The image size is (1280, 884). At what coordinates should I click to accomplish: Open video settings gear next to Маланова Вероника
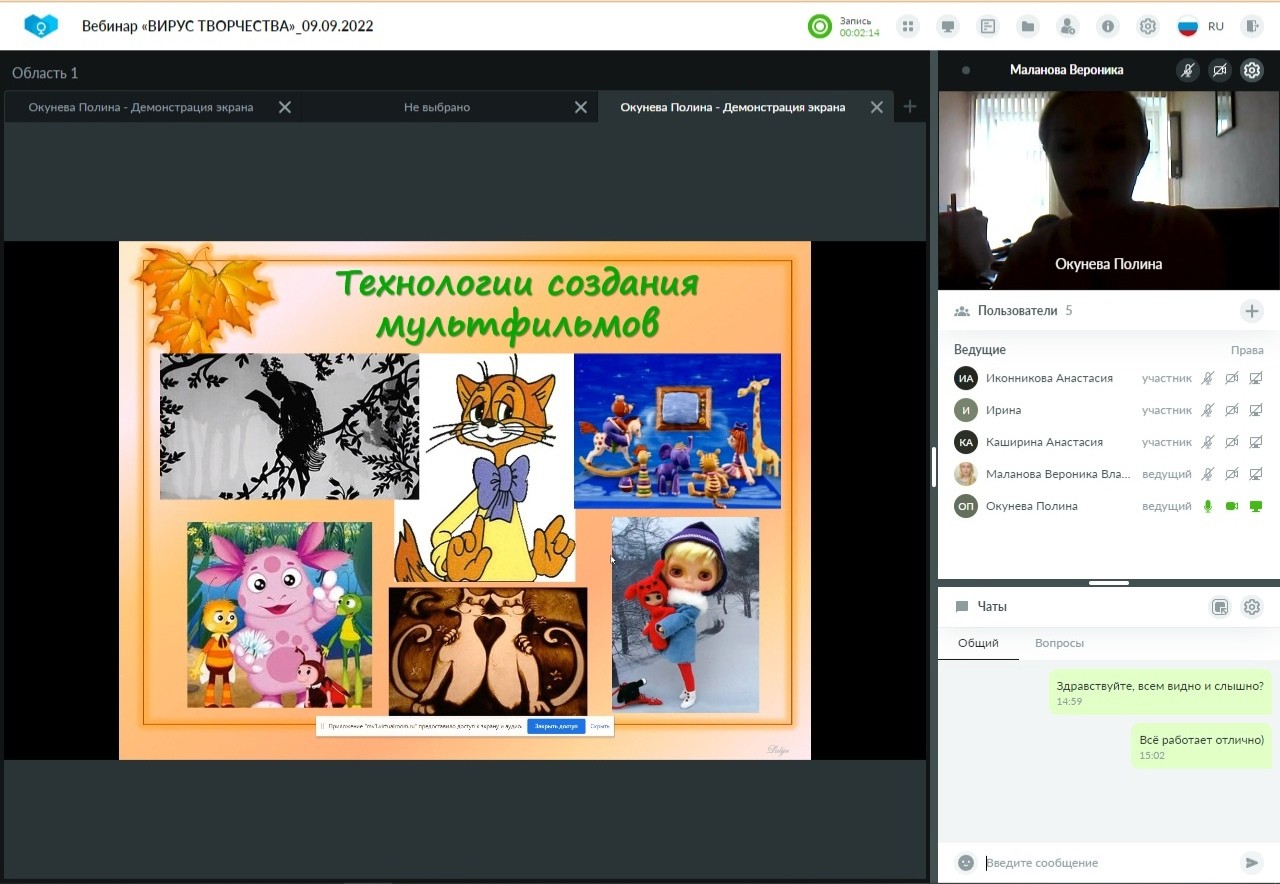tap(1252, 70)
